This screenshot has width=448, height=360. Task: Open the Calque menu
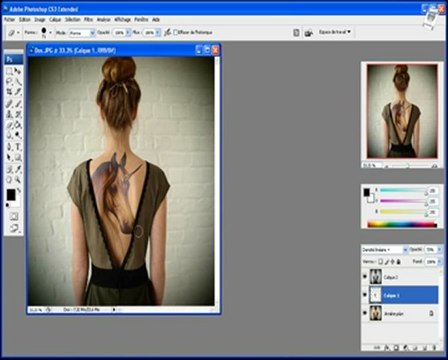55,20
